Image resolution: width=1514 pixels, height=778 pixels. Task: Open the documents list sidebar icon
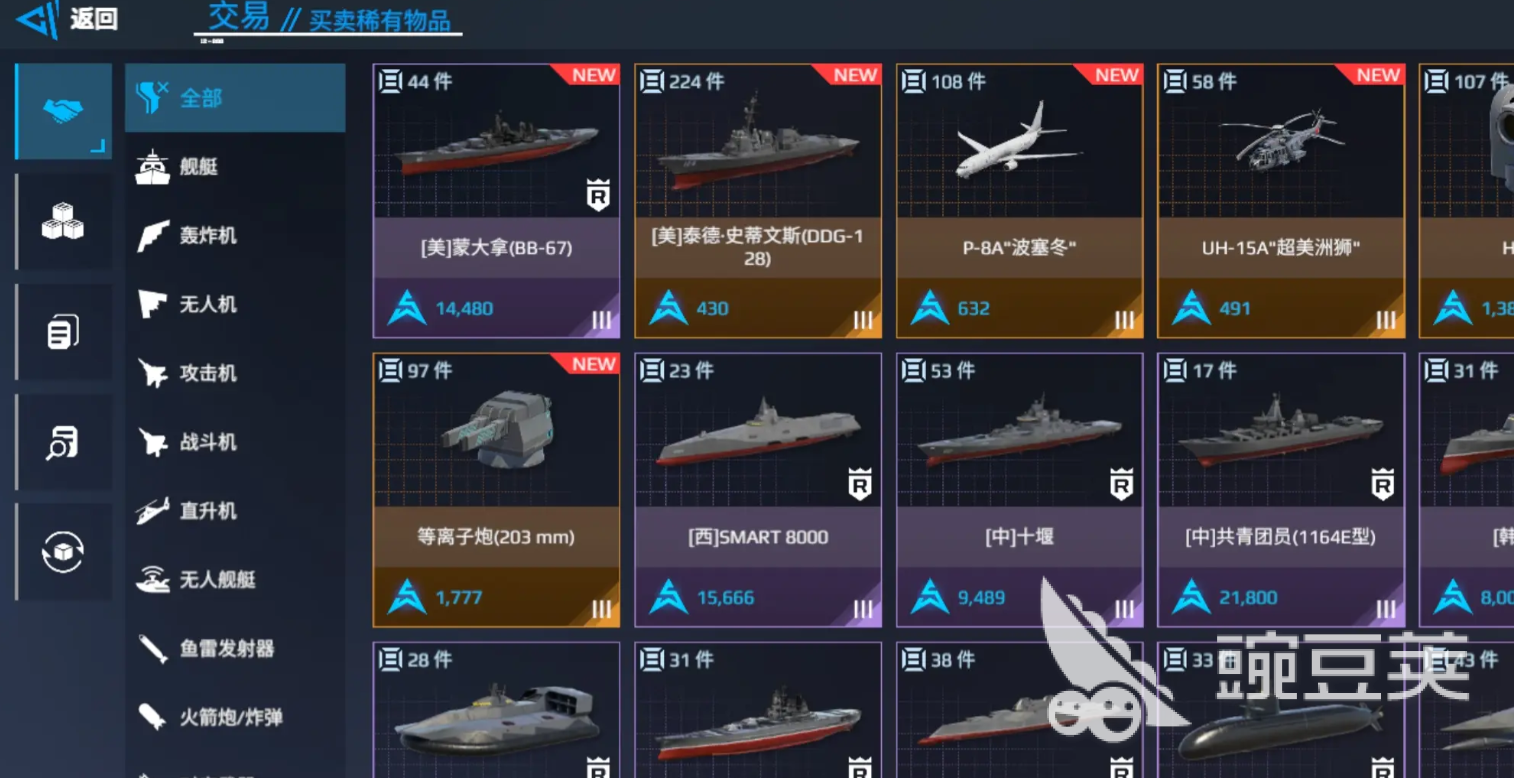click(x=63, y=331)
